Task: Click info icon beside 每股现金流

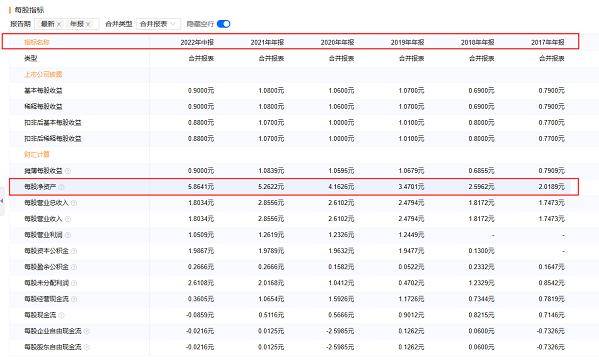Action: (62, 315)
